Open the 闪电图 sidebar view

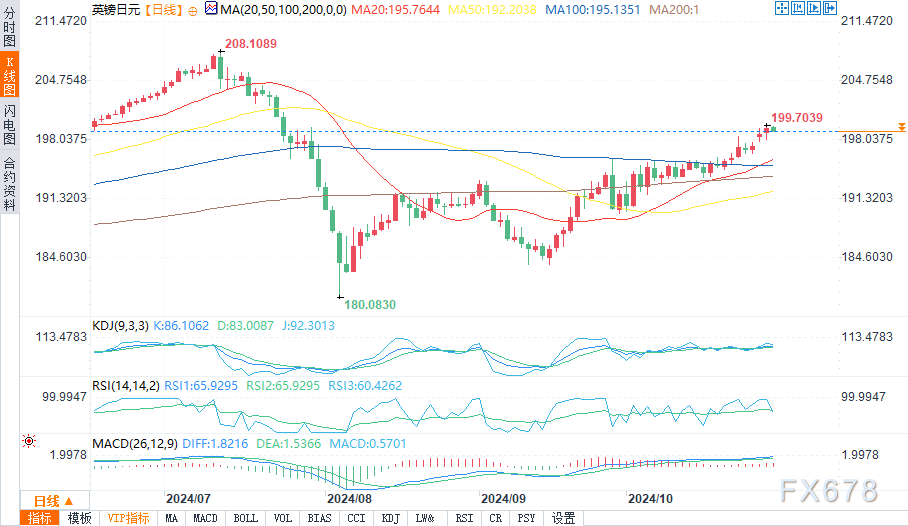tap(9, 124)
